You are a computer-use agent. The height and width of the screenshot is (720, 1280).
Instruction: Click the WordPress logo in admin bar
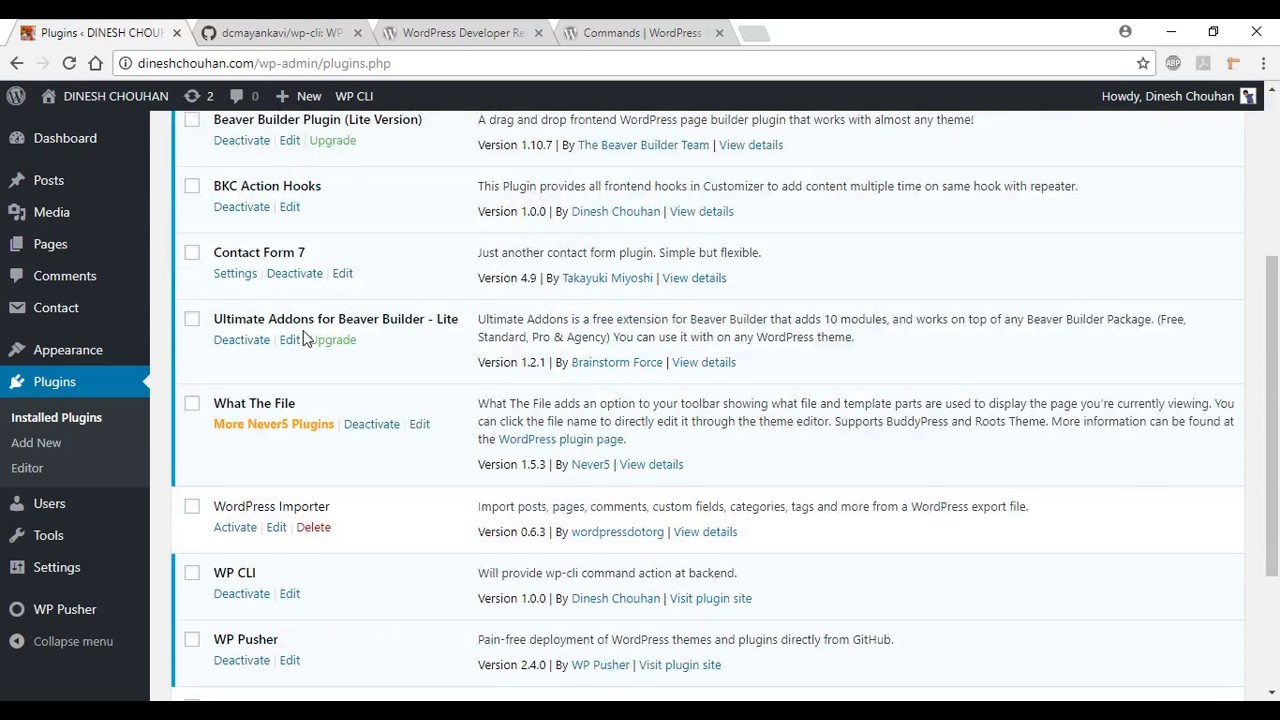tap(16, 96)
